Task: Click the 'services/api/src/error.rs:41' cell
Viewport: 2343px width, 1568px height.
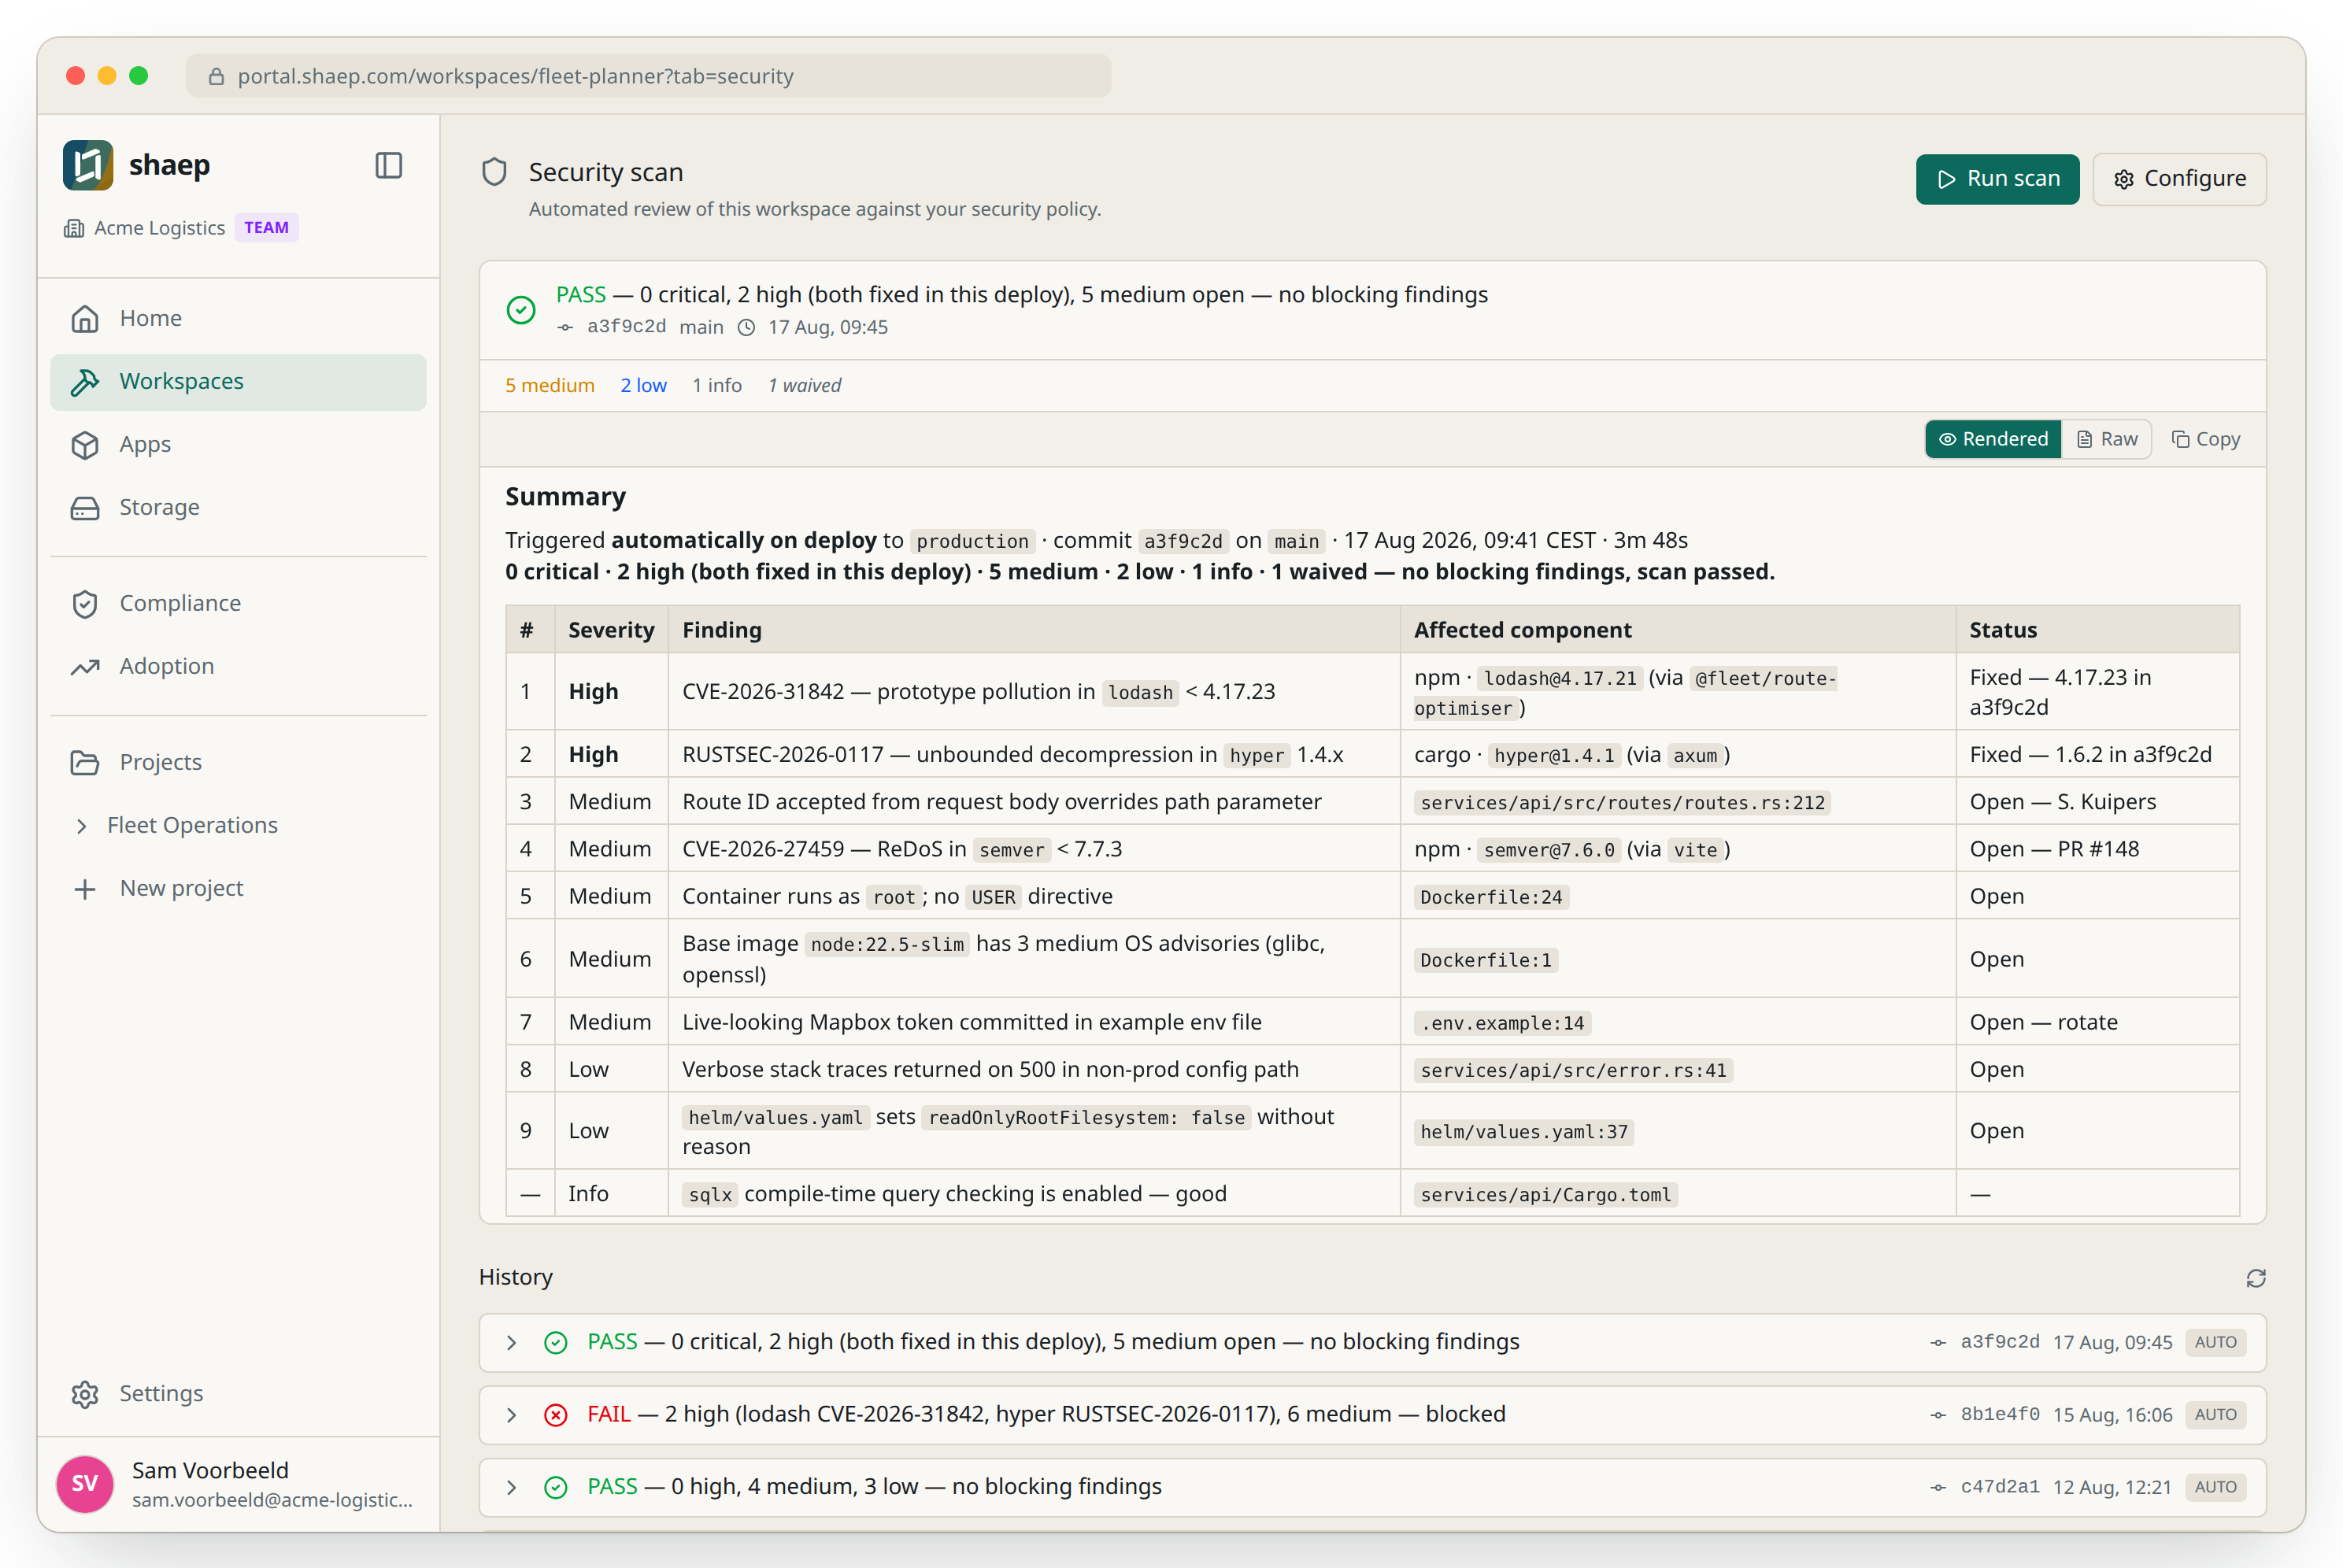Action: [1677, 1069]
